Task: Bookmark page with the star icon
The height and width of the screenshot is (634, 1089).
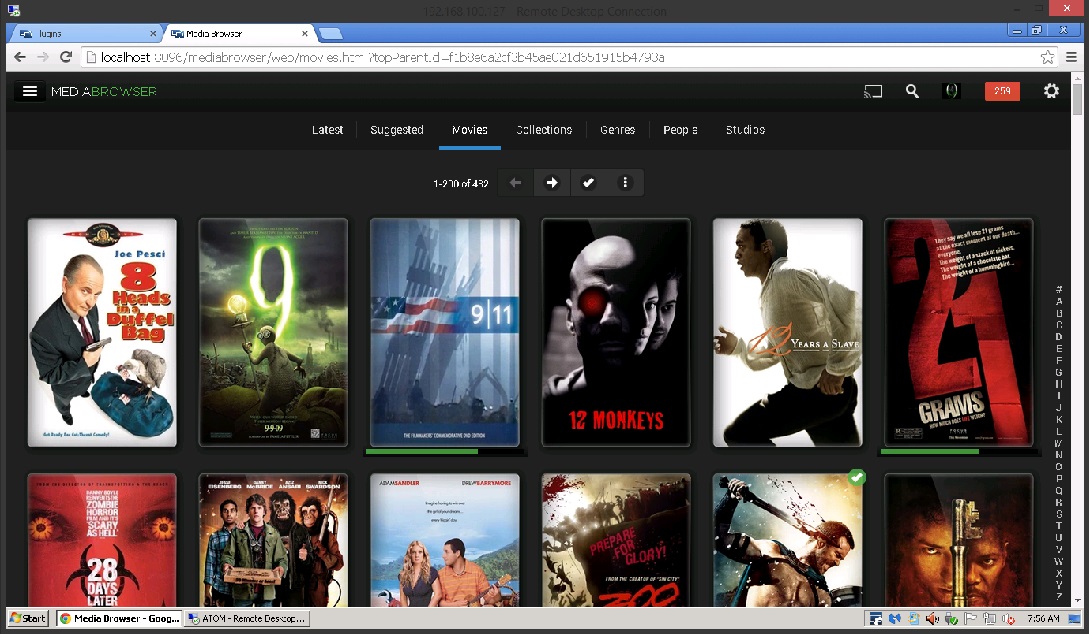Action: tap(1047, 57)
